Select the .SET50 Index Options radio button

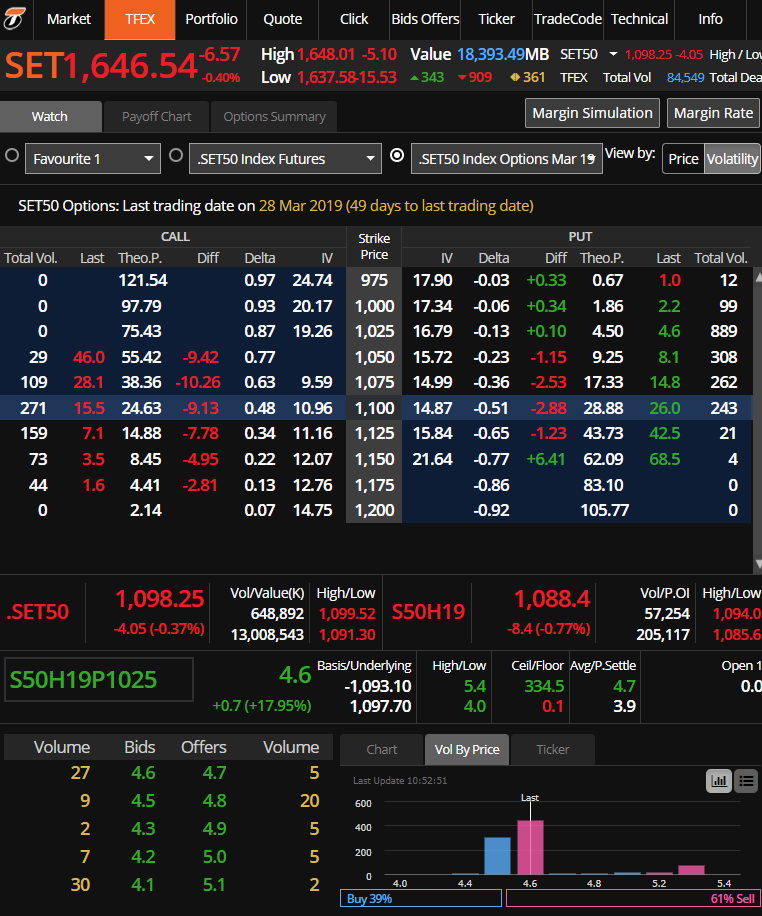click(397, 156)
